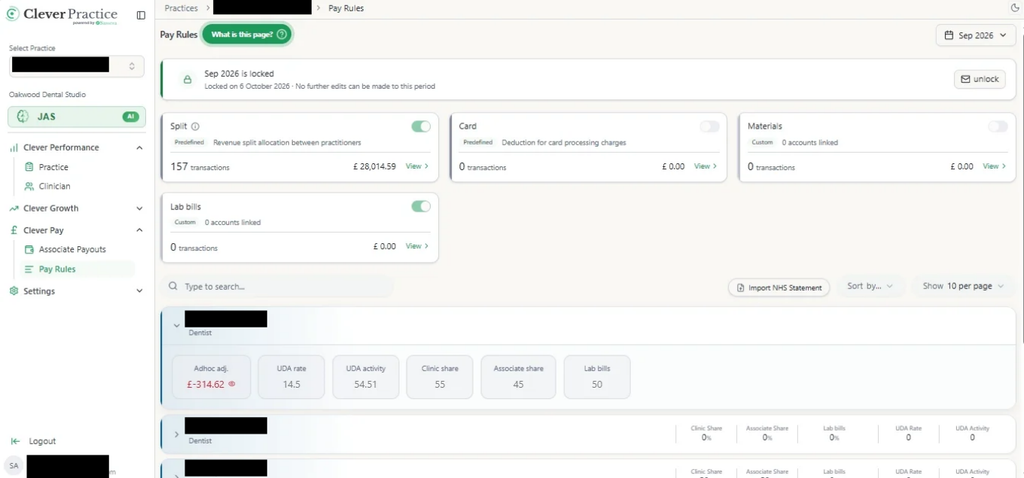This screenshot has height=478, width=1024.
Task: Click the Oakwood Dental Studio label
Action: click(x=47, y=95)
